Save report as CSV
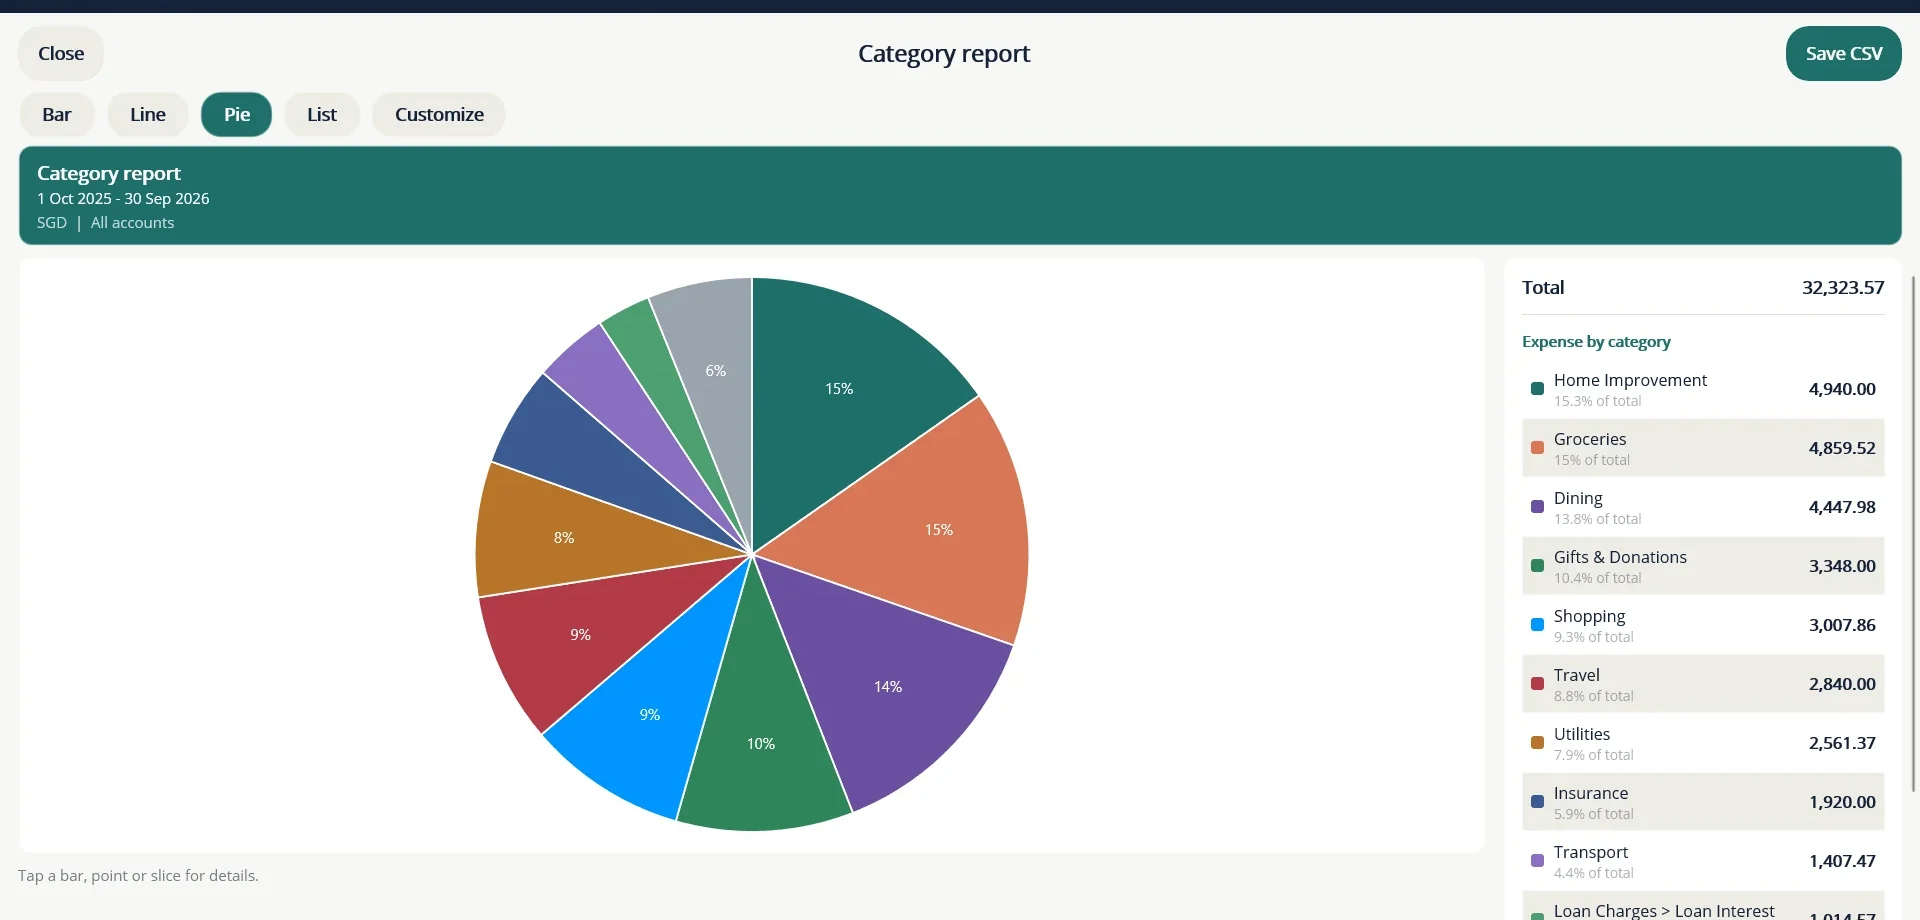This screenshot has height=920, width=1920. [x=1843, y=54]
